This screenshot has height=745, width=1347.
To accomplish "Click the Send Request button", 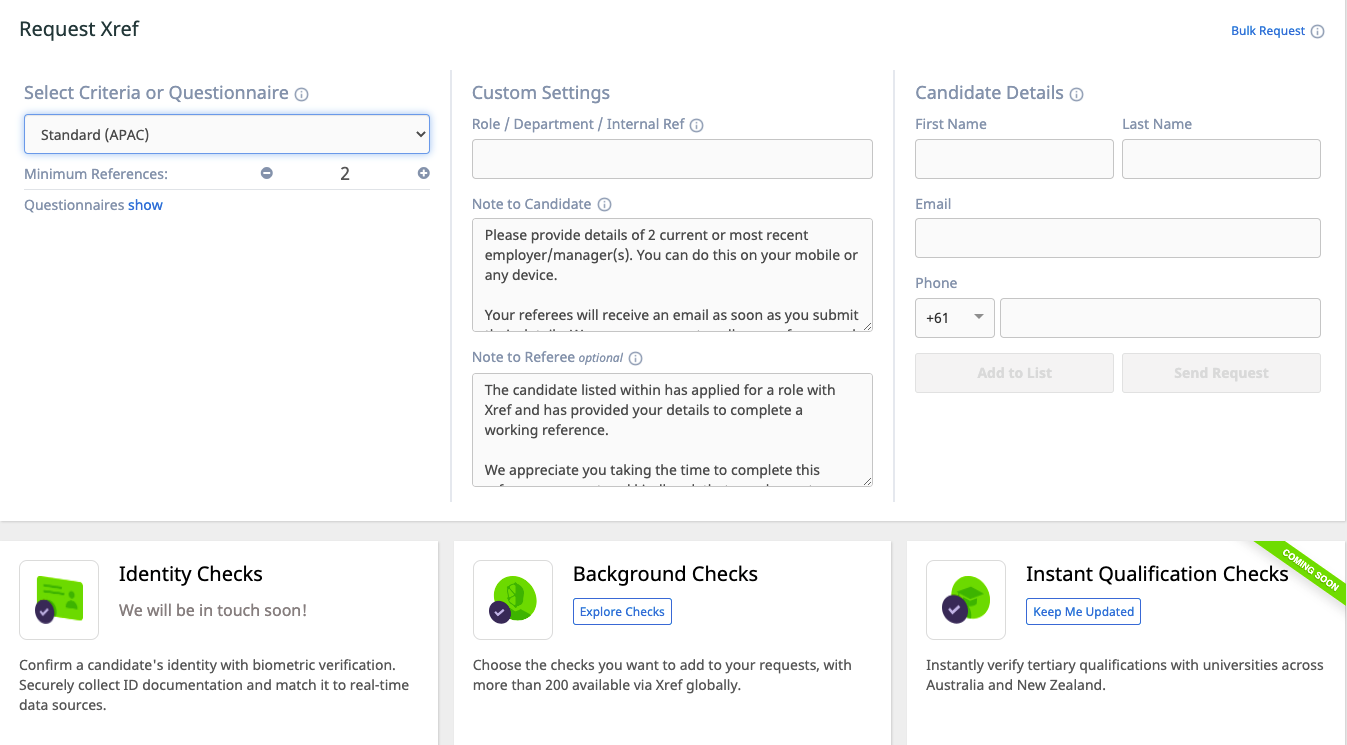I will pyautogui.click(x=1221, y=373).
